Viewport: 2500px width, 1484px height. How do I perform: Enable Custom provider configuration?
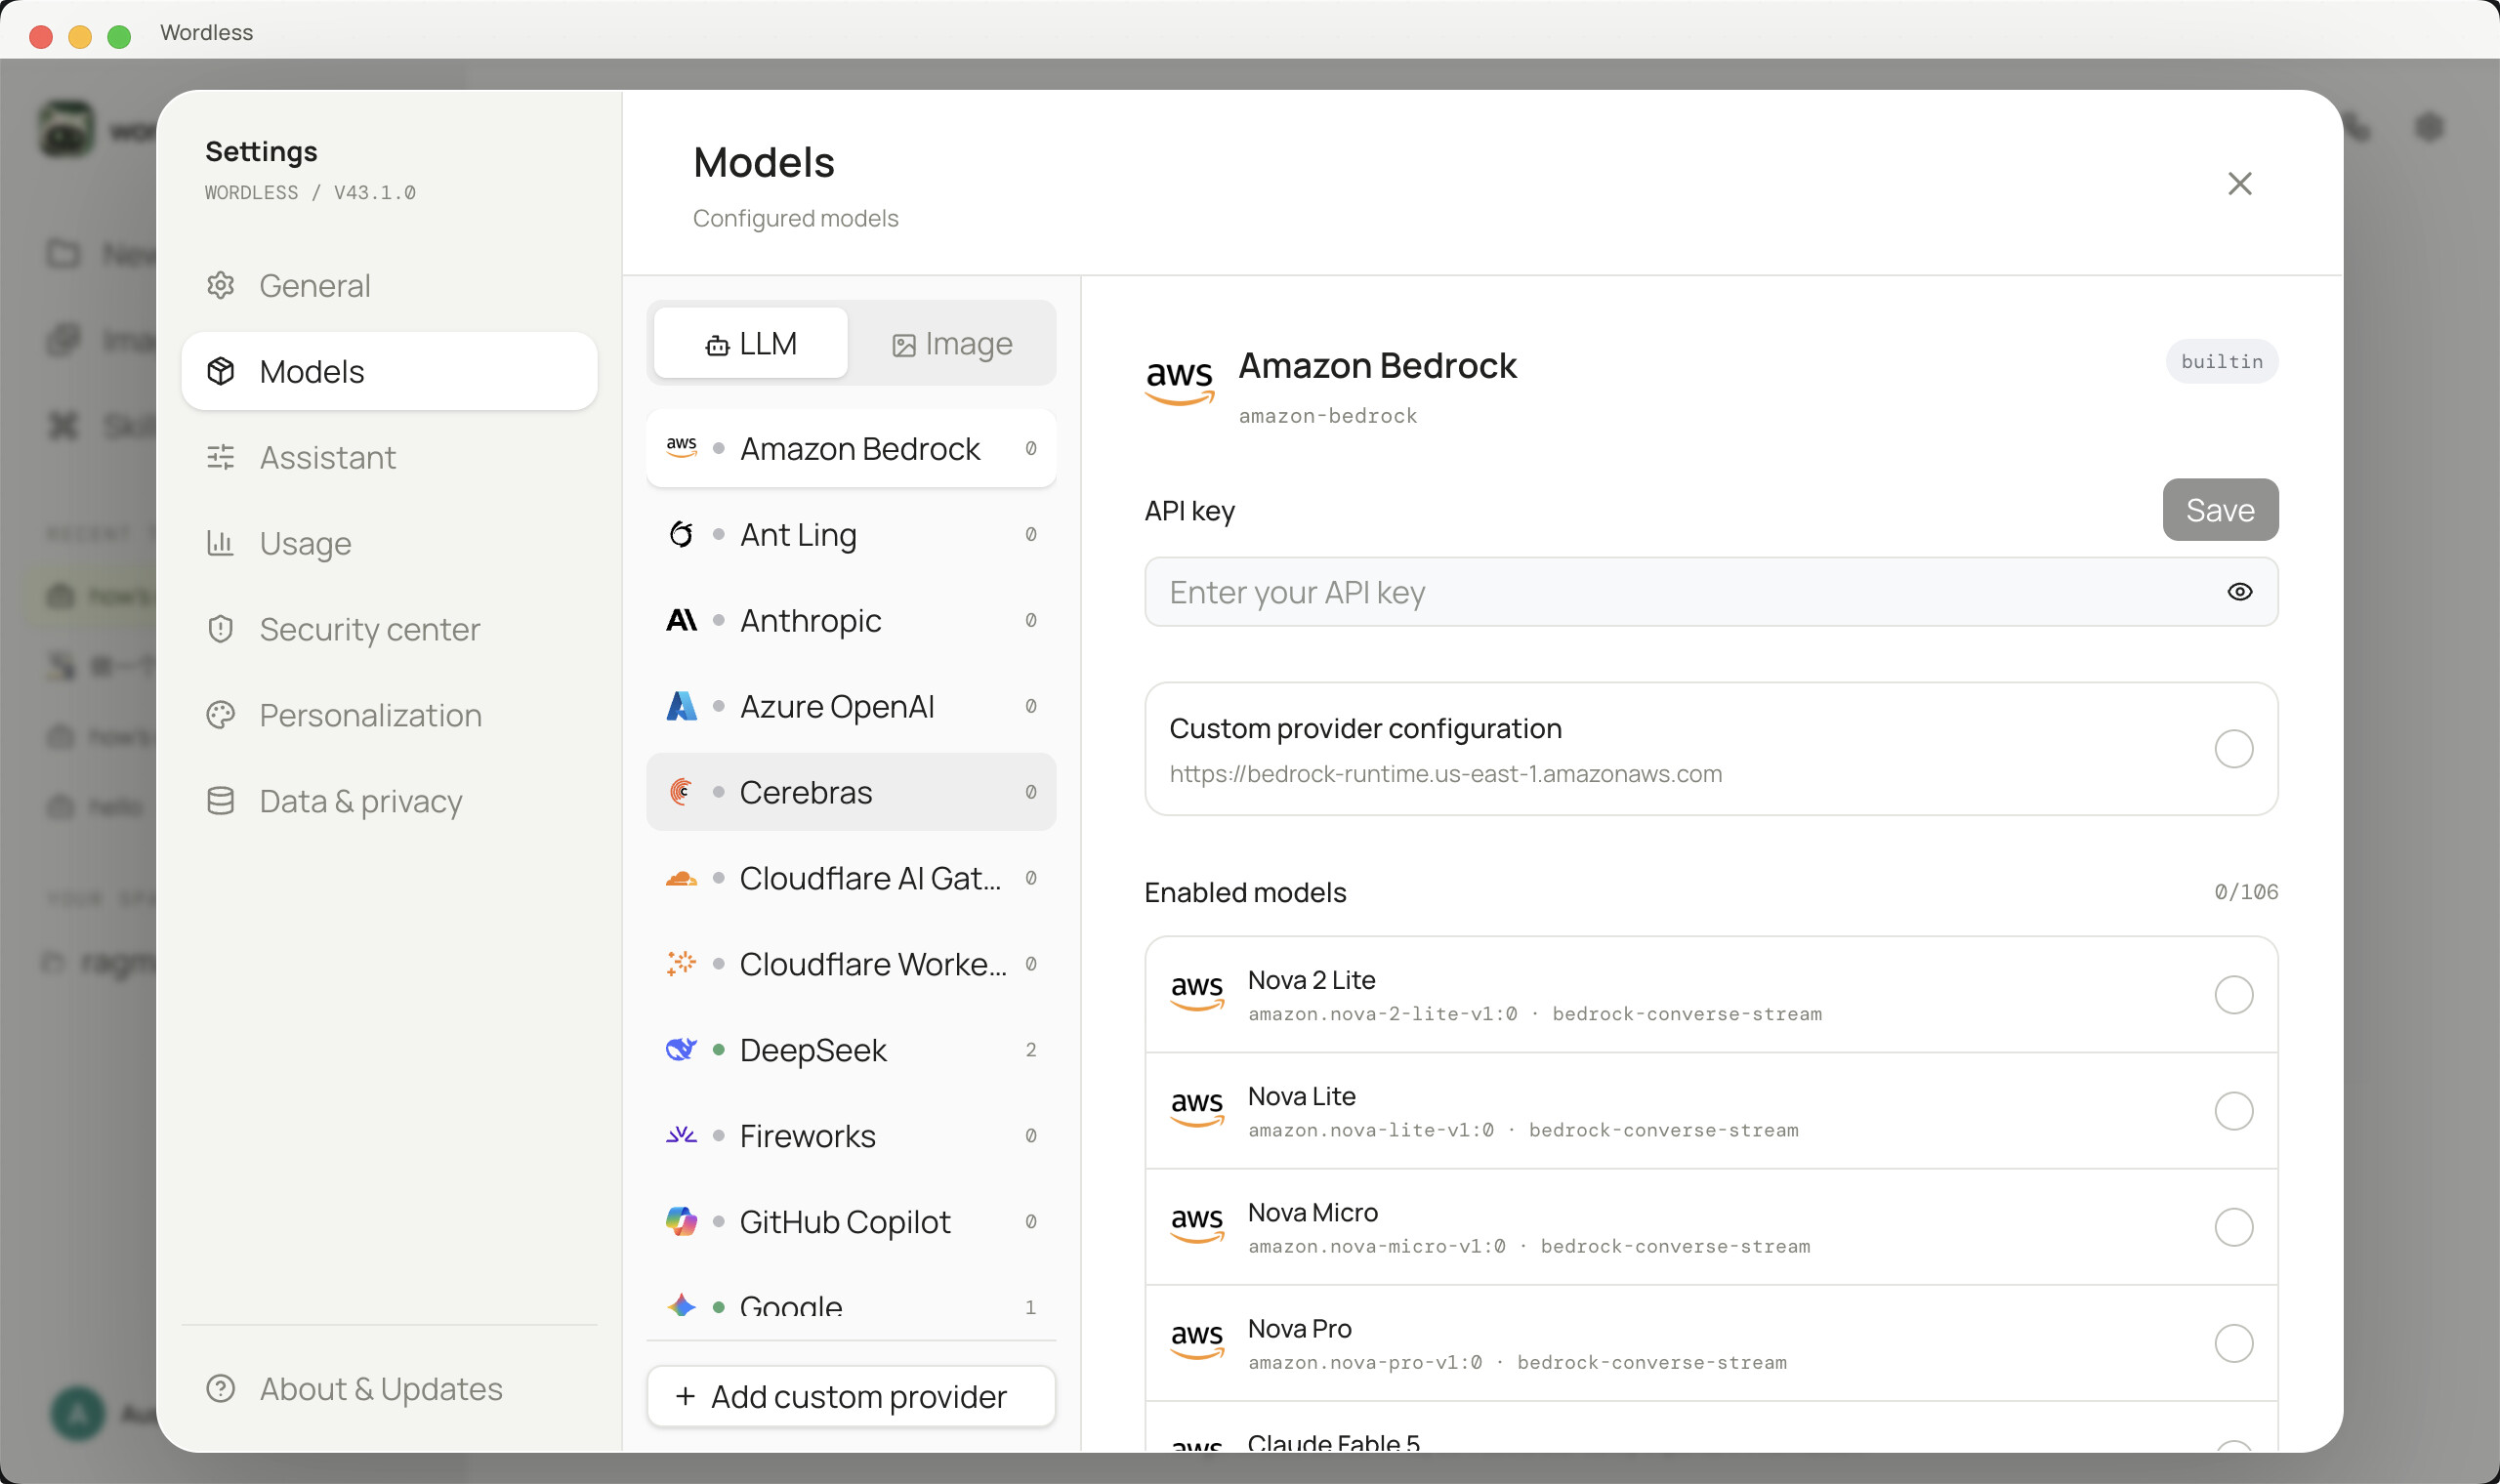[x=2234, y=749]
